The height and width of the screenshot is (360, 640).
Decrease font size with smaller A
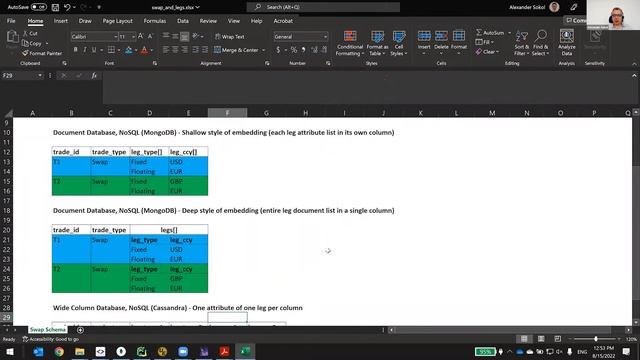click(x=150, y=36)
